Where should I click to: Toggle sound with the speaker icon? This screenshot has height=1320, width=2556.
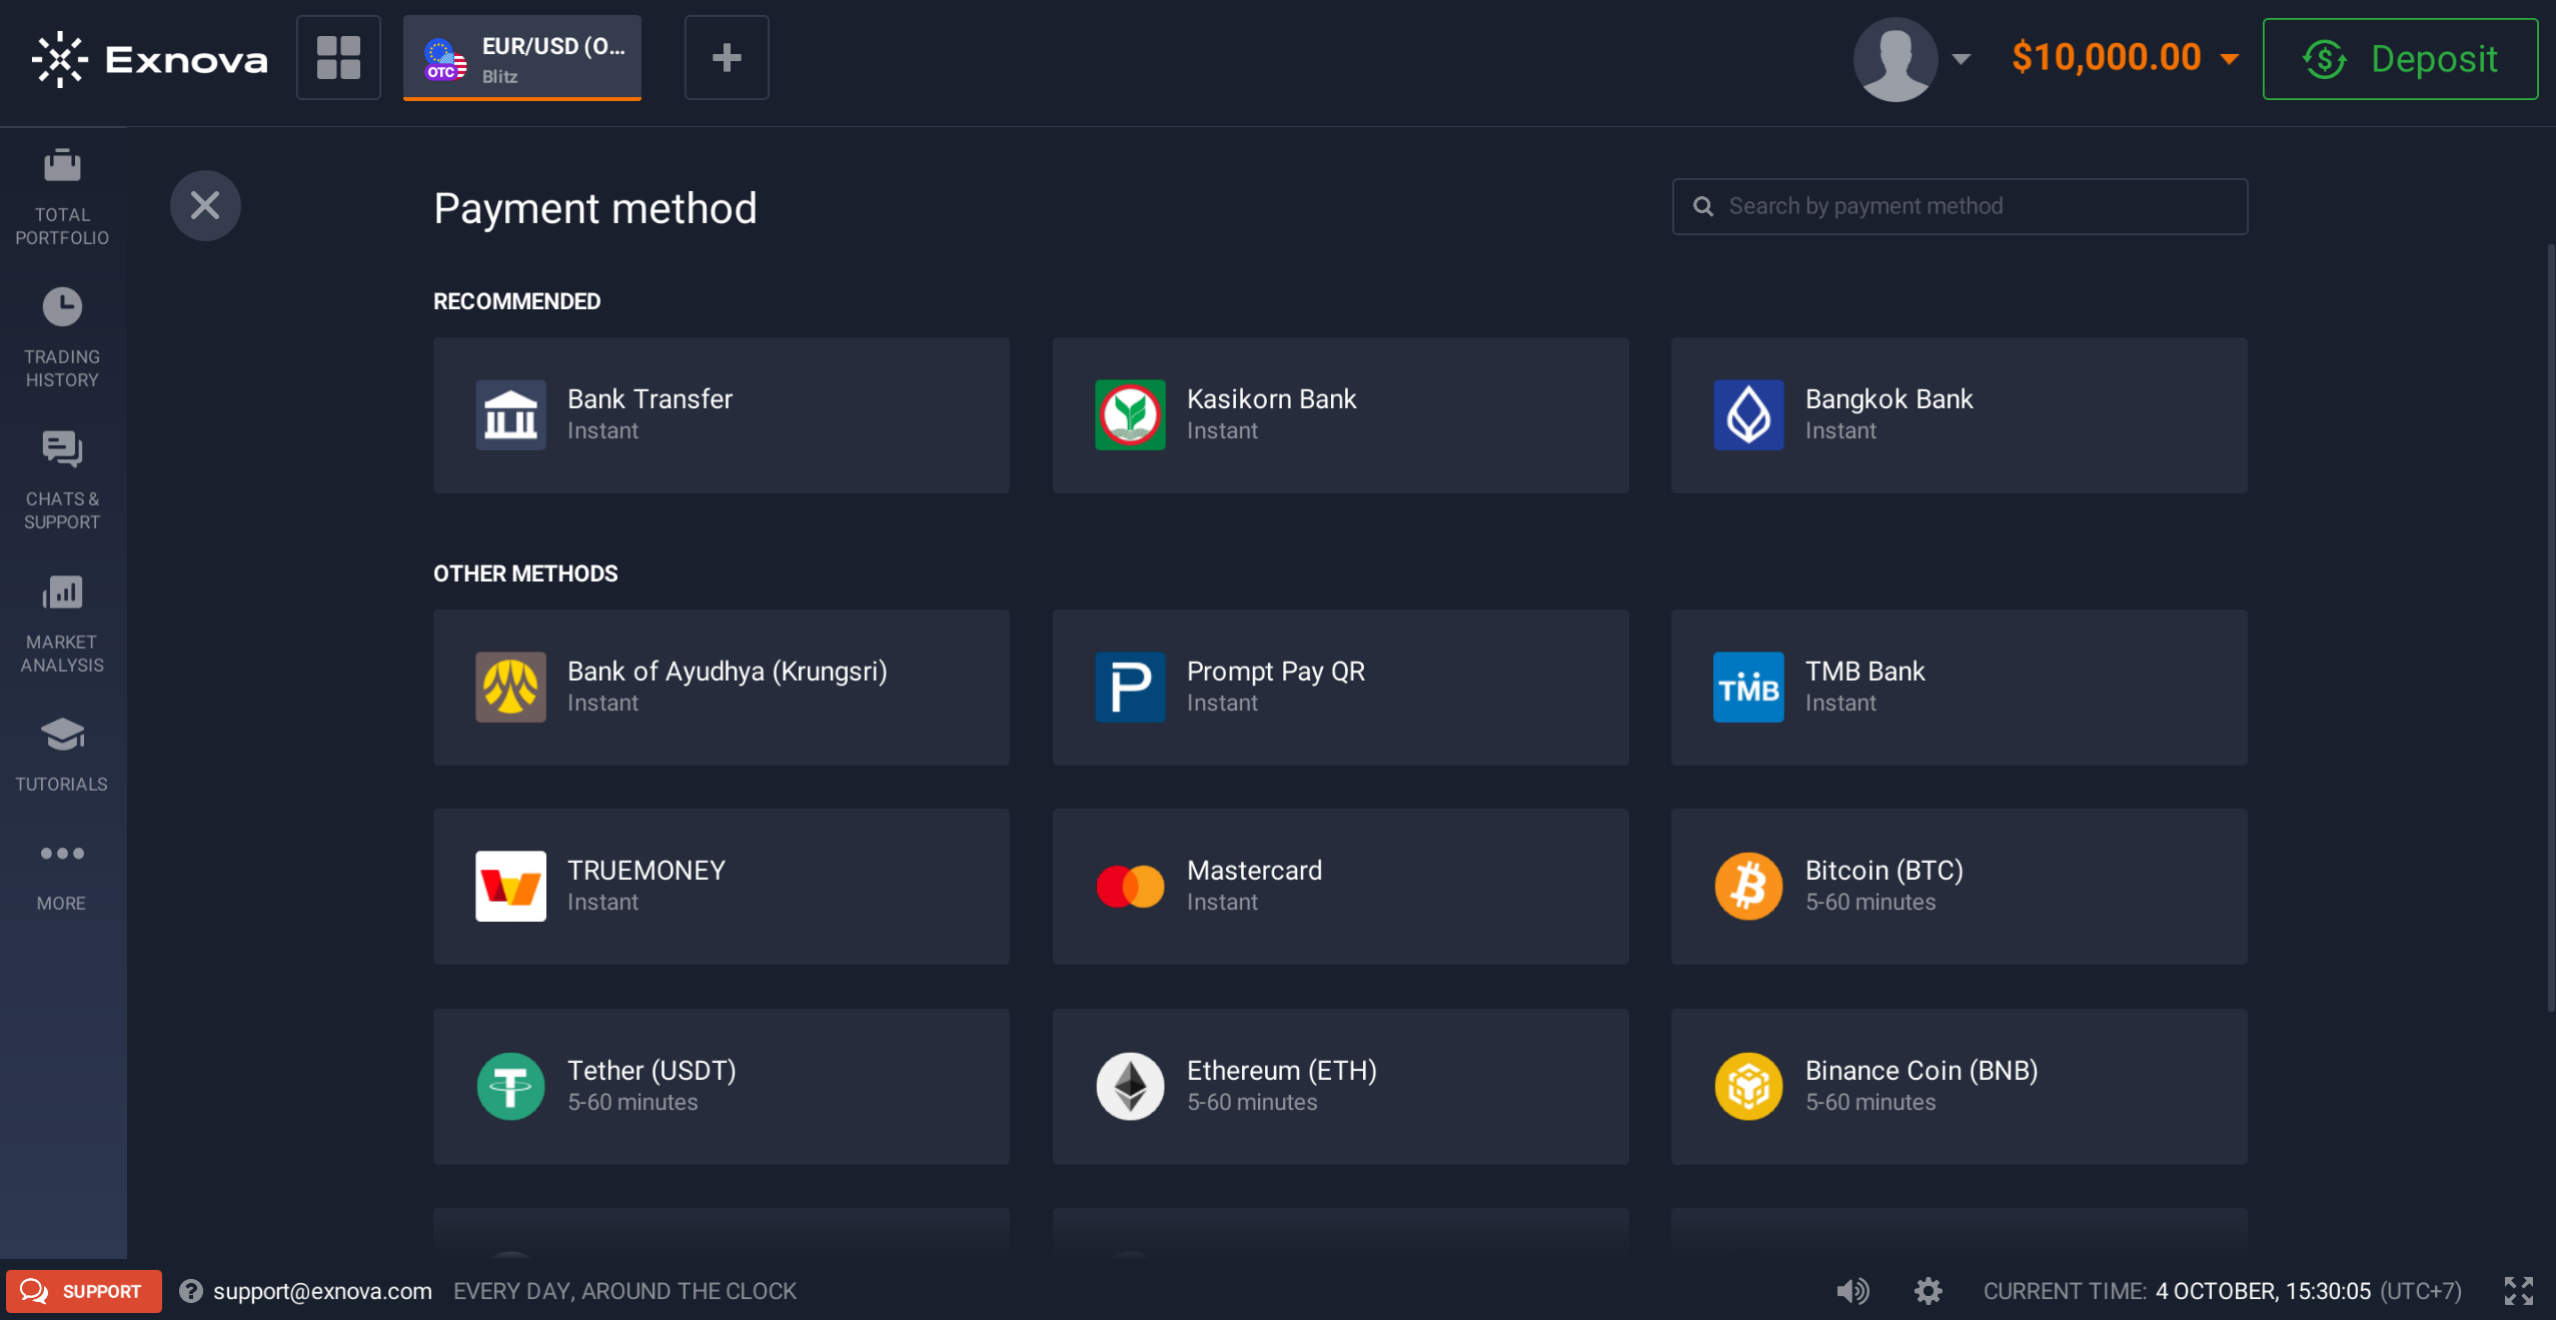pos(1852,1291)
